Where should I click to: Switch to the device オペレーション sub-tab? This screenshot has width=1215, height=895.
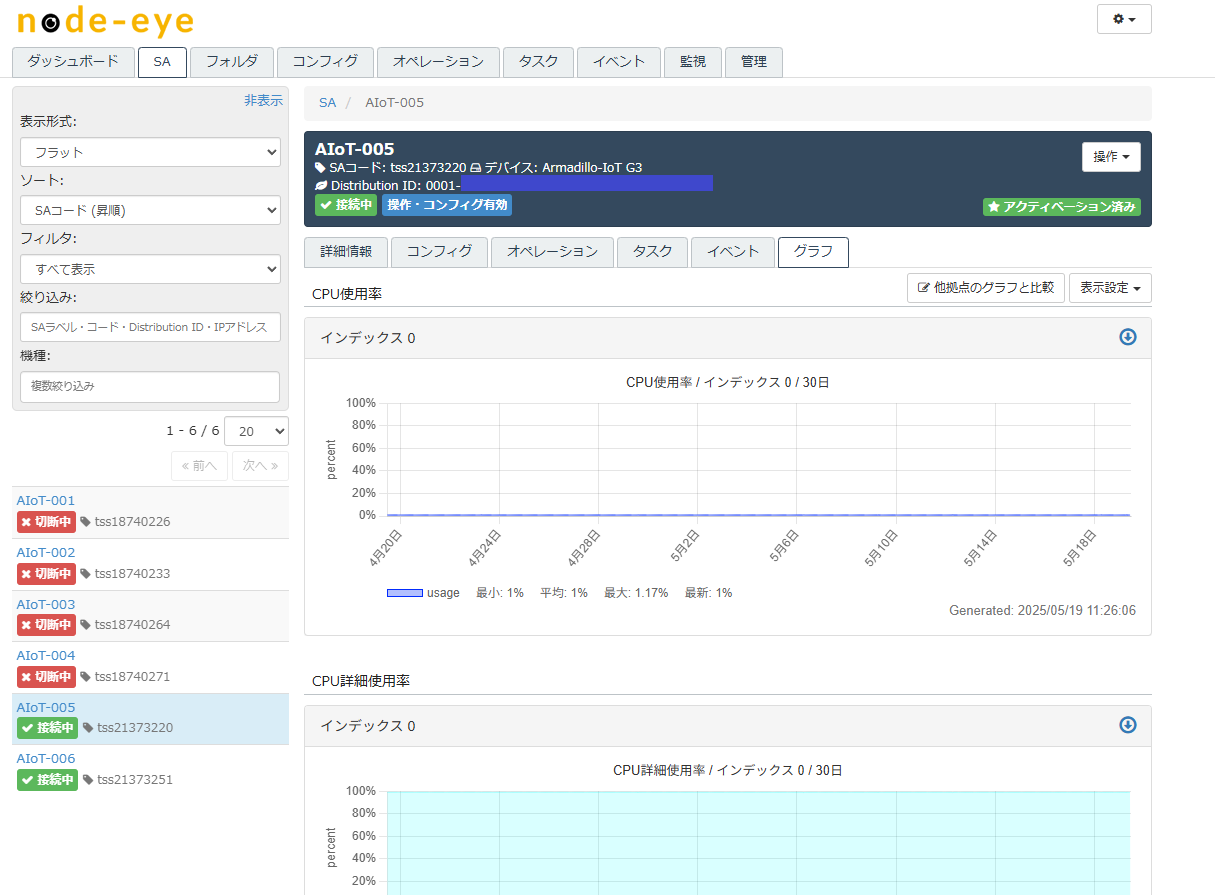[552, 252]
